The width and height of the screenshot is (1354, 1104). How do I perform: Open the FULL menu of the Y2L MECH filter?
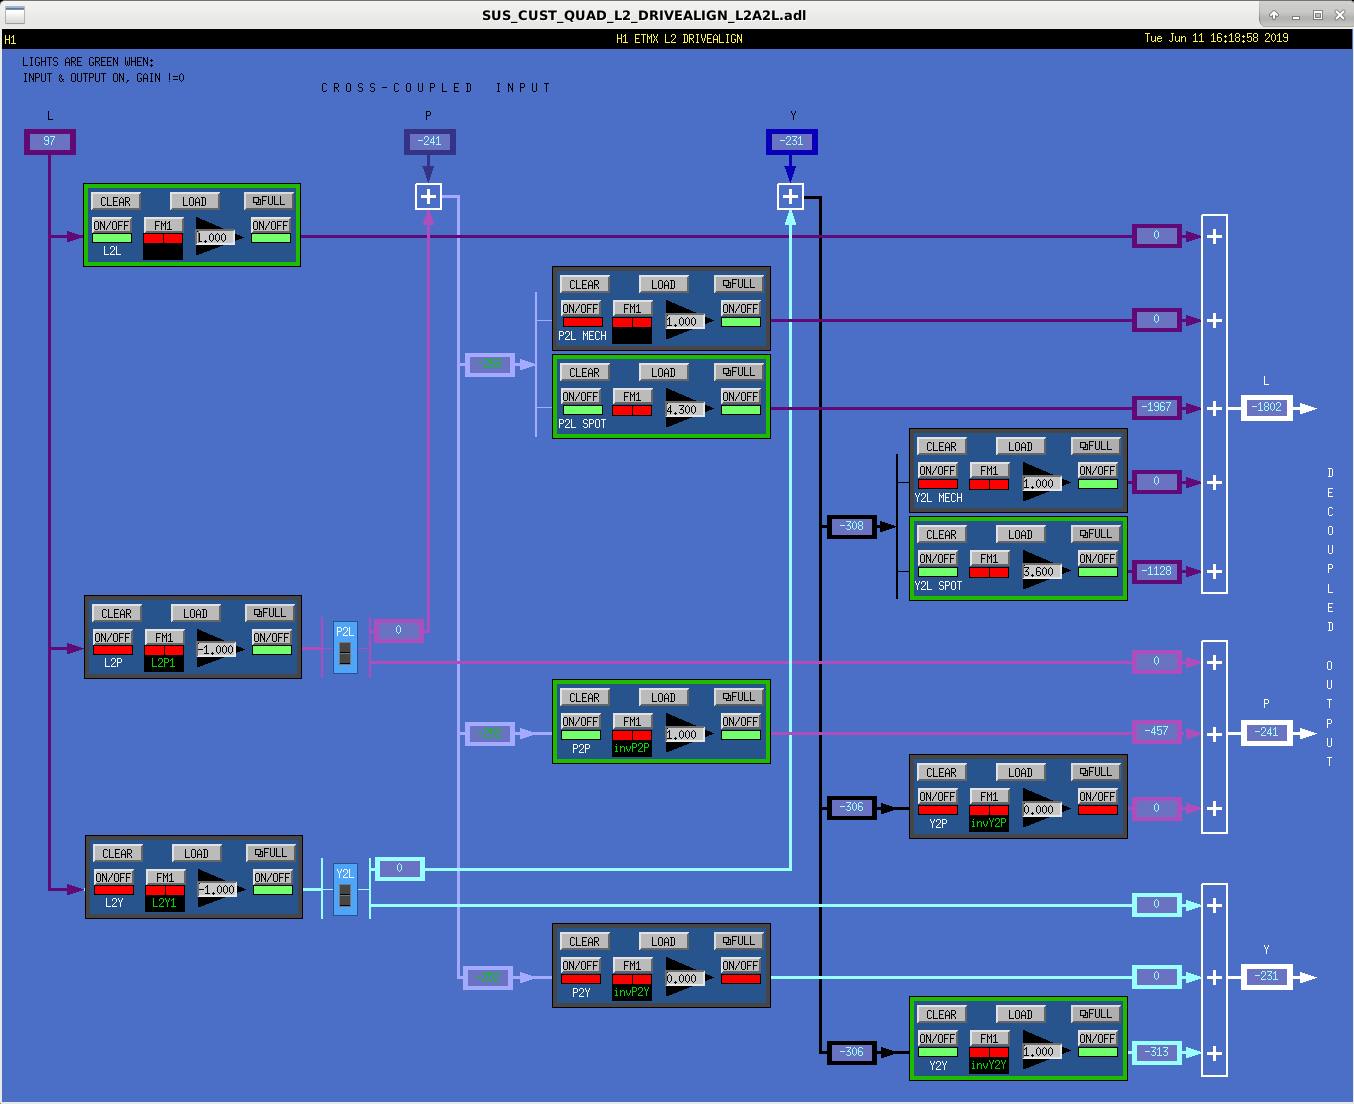(1096, 446)
